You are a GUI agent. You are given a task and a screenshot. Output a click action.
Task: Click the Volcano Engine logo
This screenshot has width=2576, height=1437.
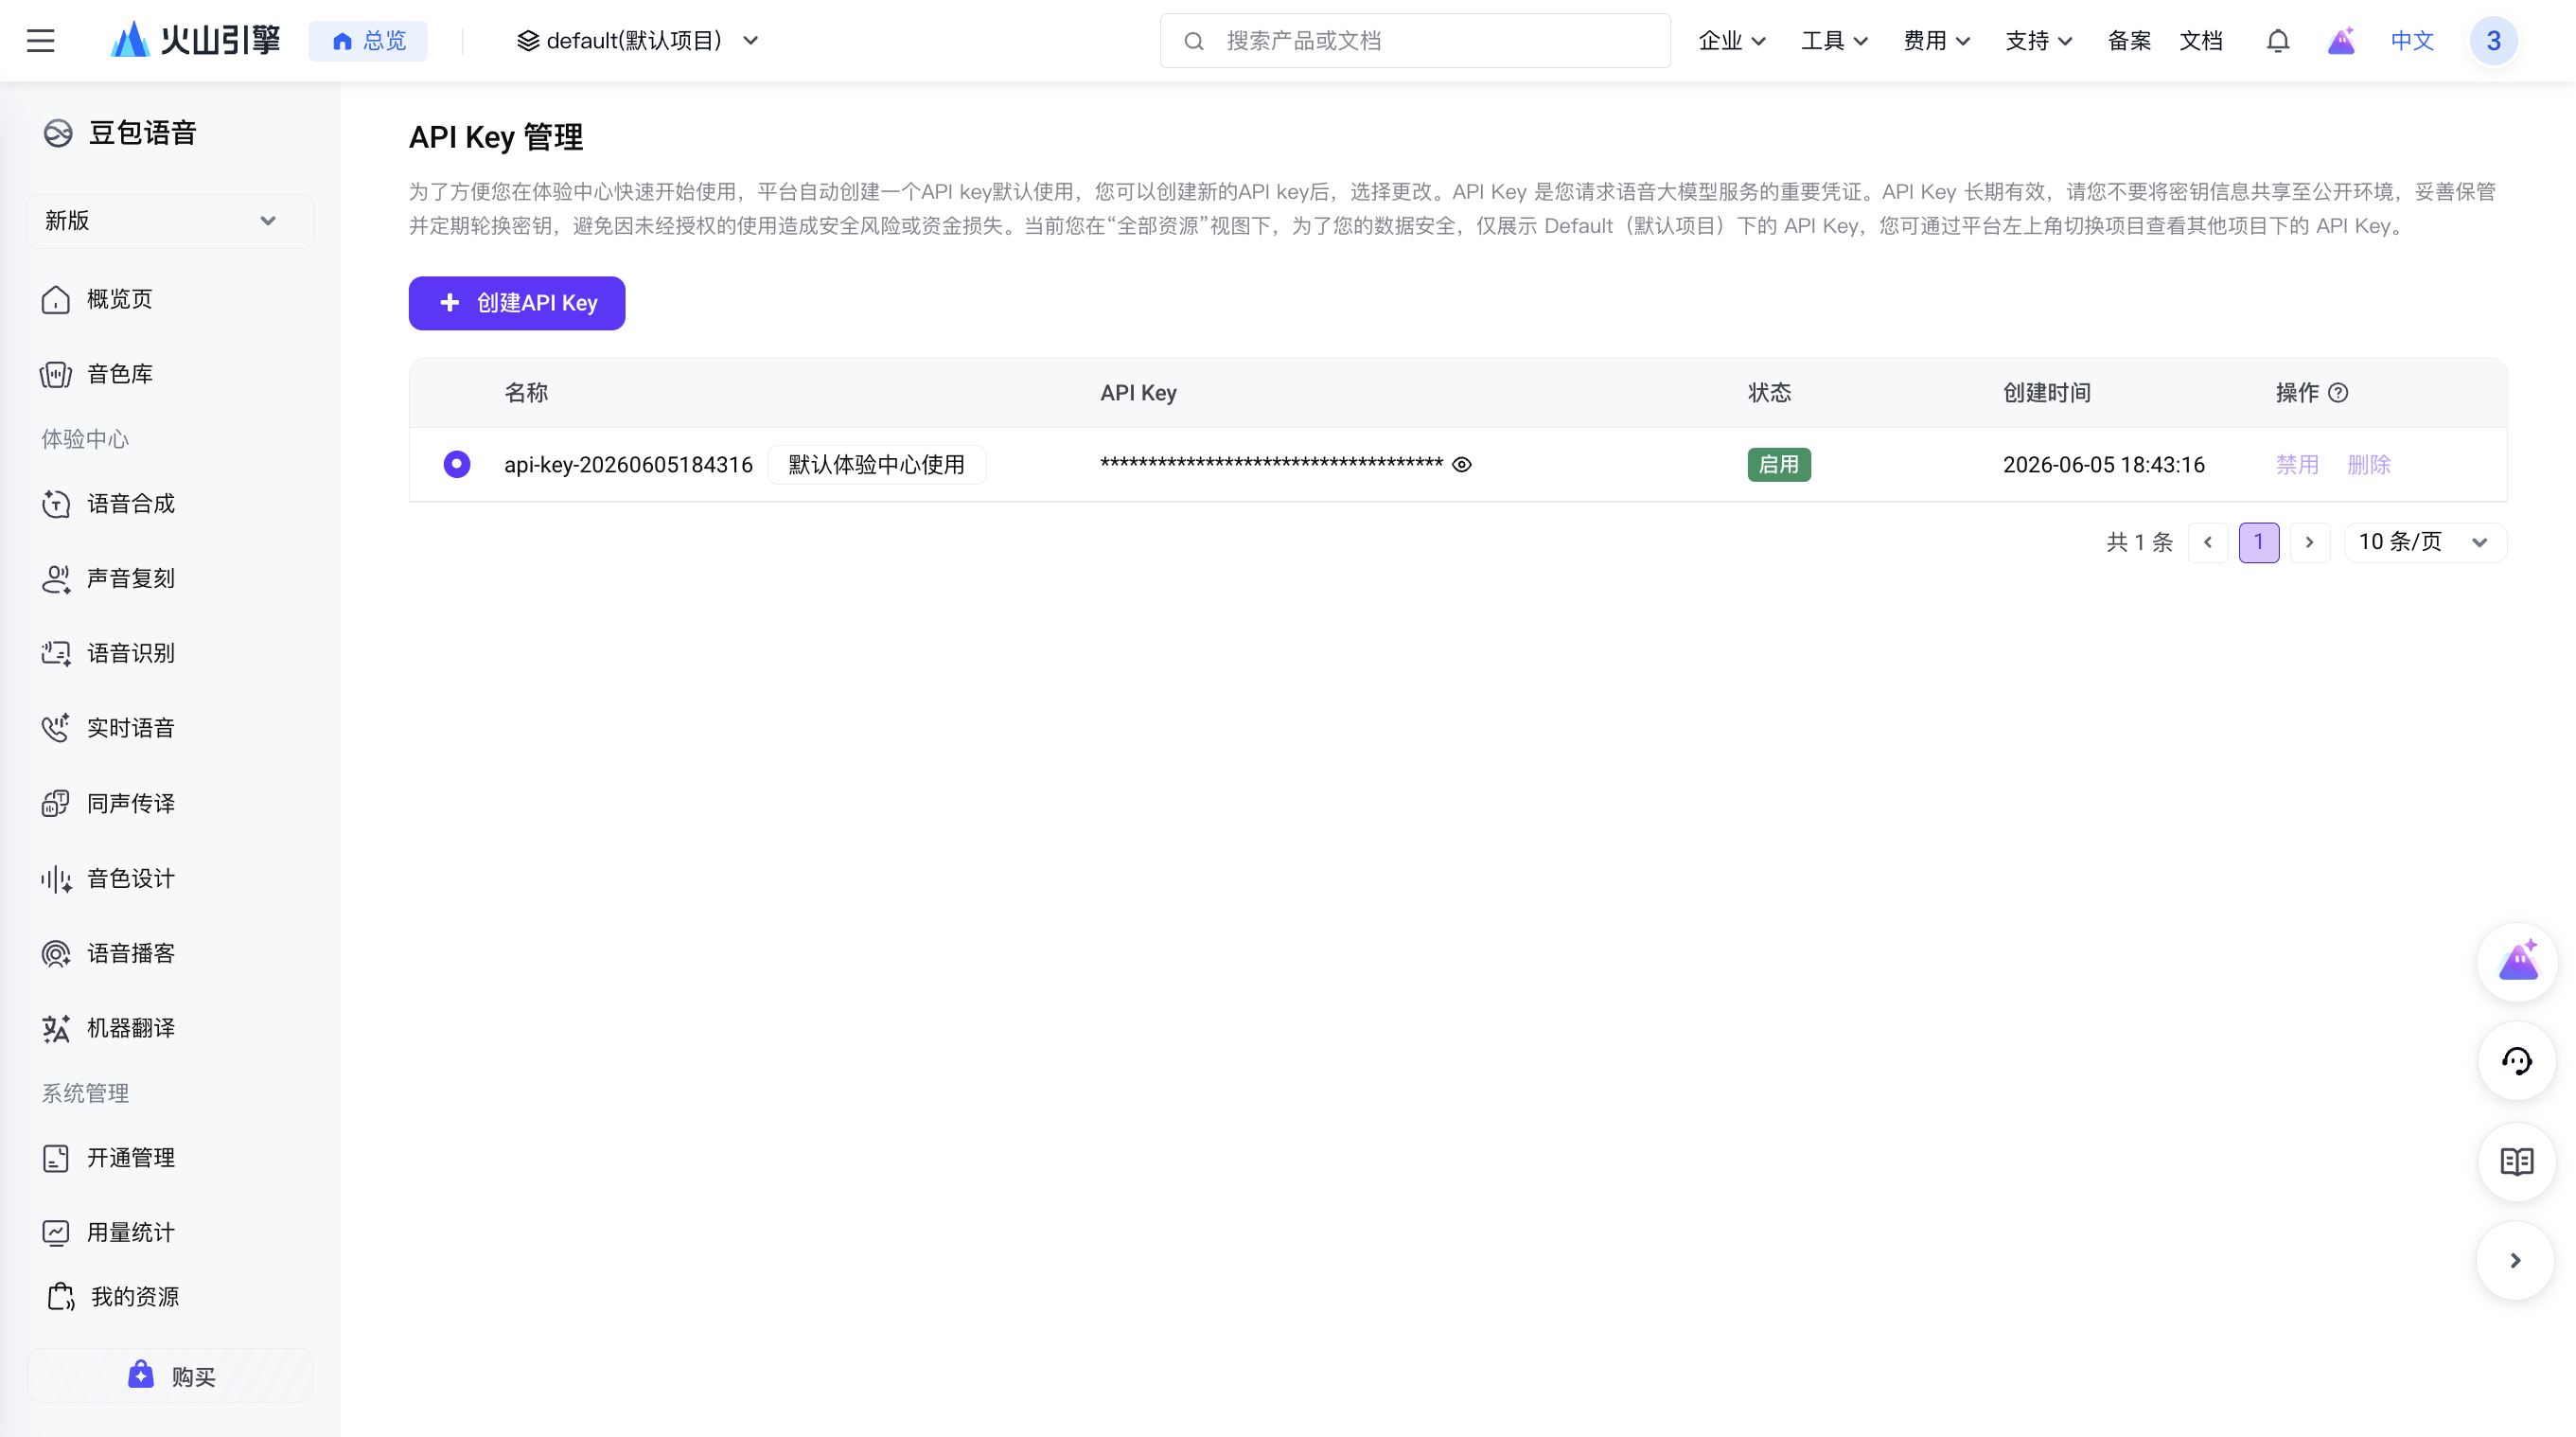tap(196, 40)
